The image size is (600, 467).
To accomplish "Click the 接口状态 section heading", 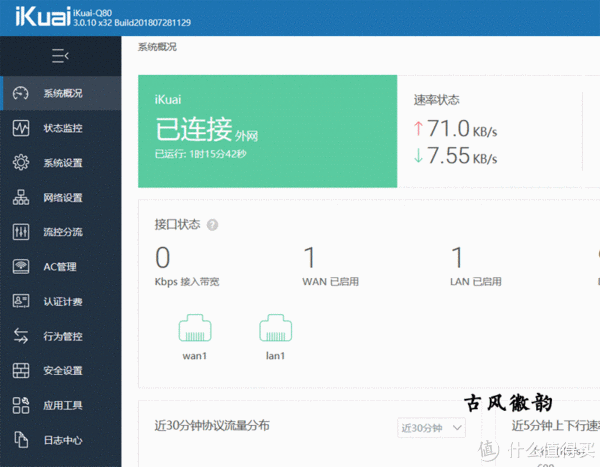I will pyautogui.click(x=177, y=224).
